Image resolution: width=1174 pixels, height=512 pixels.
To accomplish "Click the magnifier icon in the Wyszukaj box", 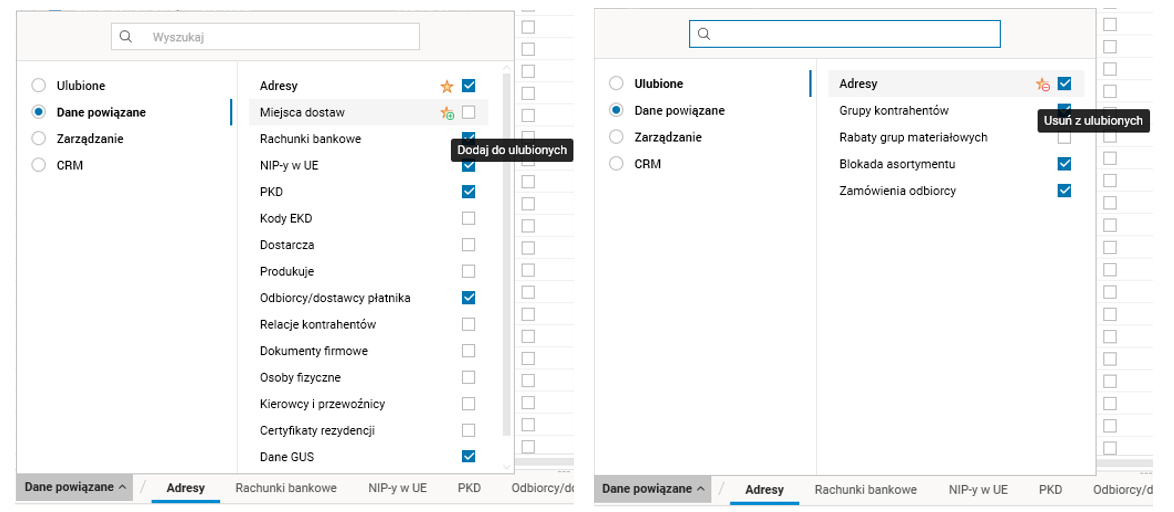I will click(x=126, y=36).
